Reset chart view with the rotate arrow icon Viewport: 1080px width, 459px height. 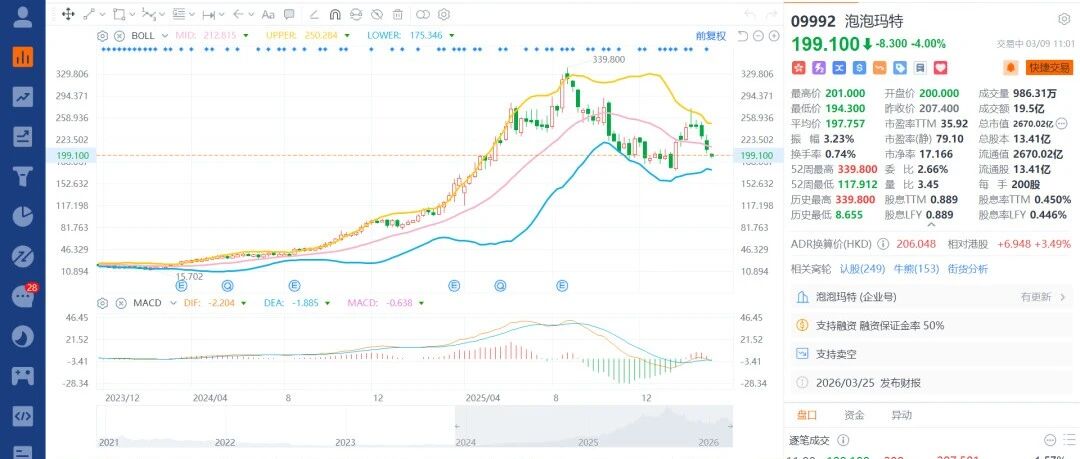point(742,36)
